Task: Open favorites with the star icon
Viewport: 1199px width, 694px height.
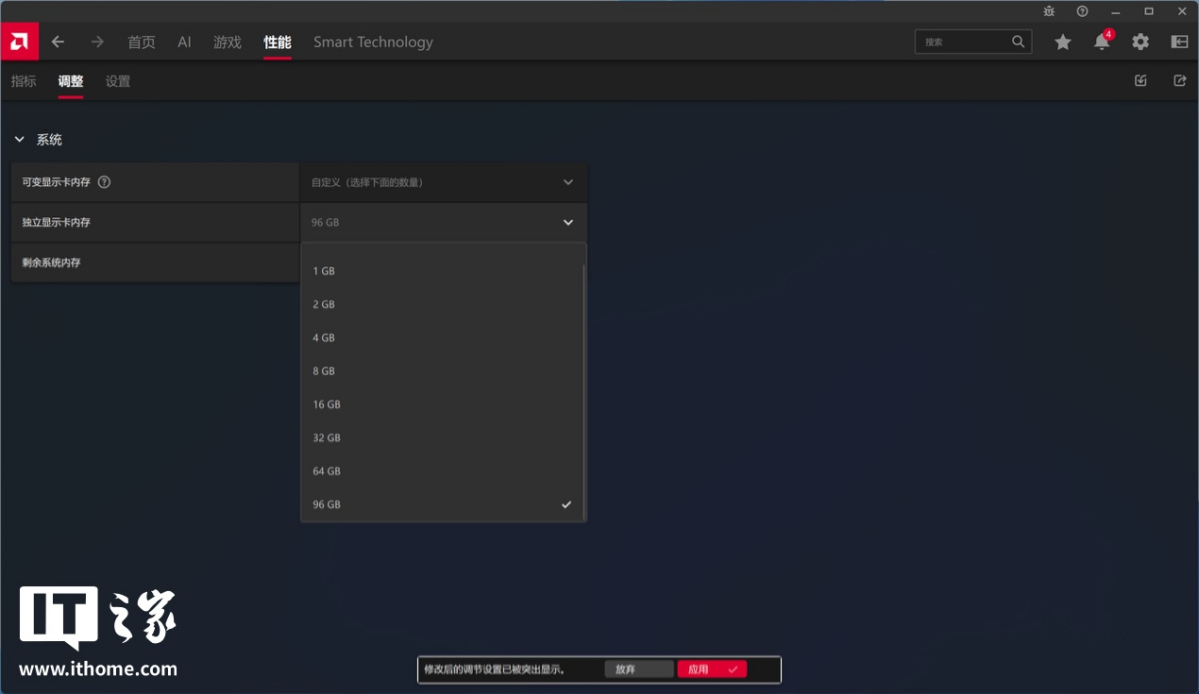Action: [1062, 42]
